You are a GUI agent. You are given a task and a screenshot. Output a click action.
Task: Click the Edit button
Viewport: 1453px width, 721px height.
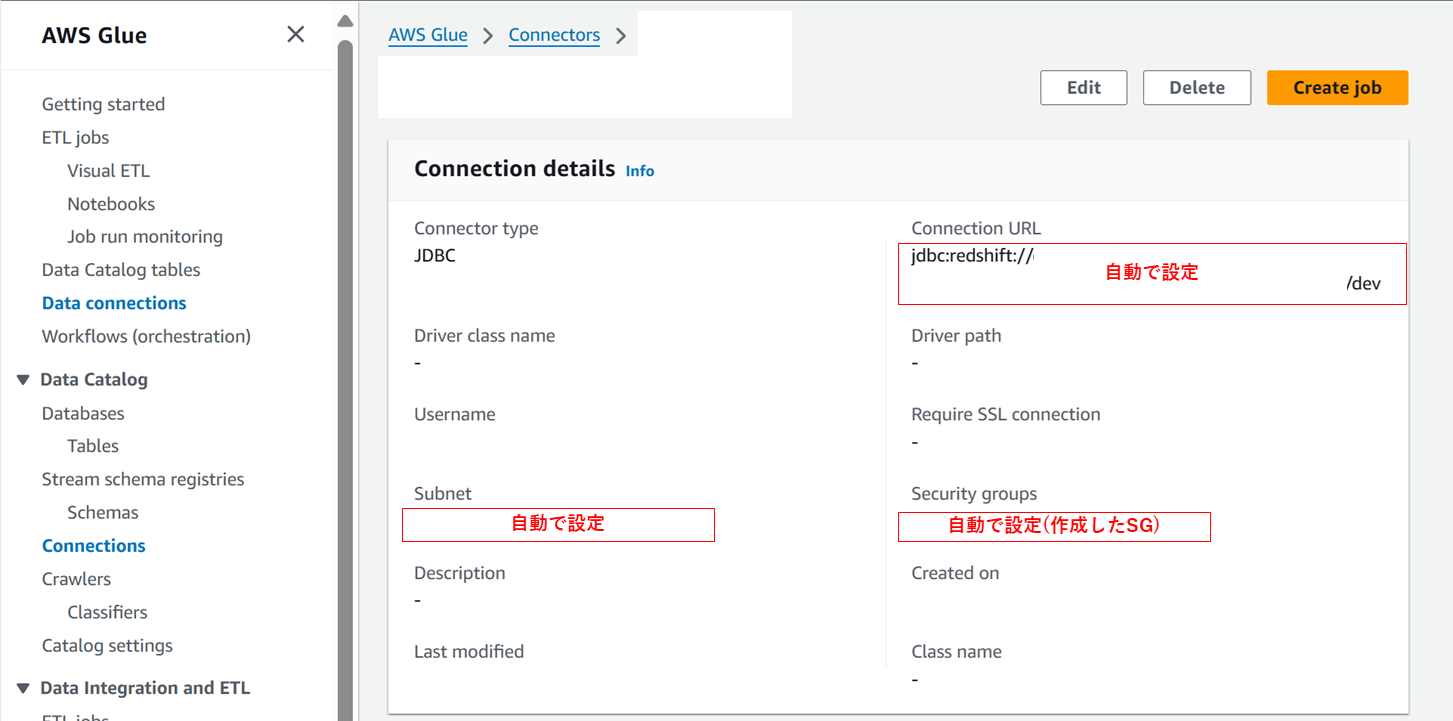1083,87
